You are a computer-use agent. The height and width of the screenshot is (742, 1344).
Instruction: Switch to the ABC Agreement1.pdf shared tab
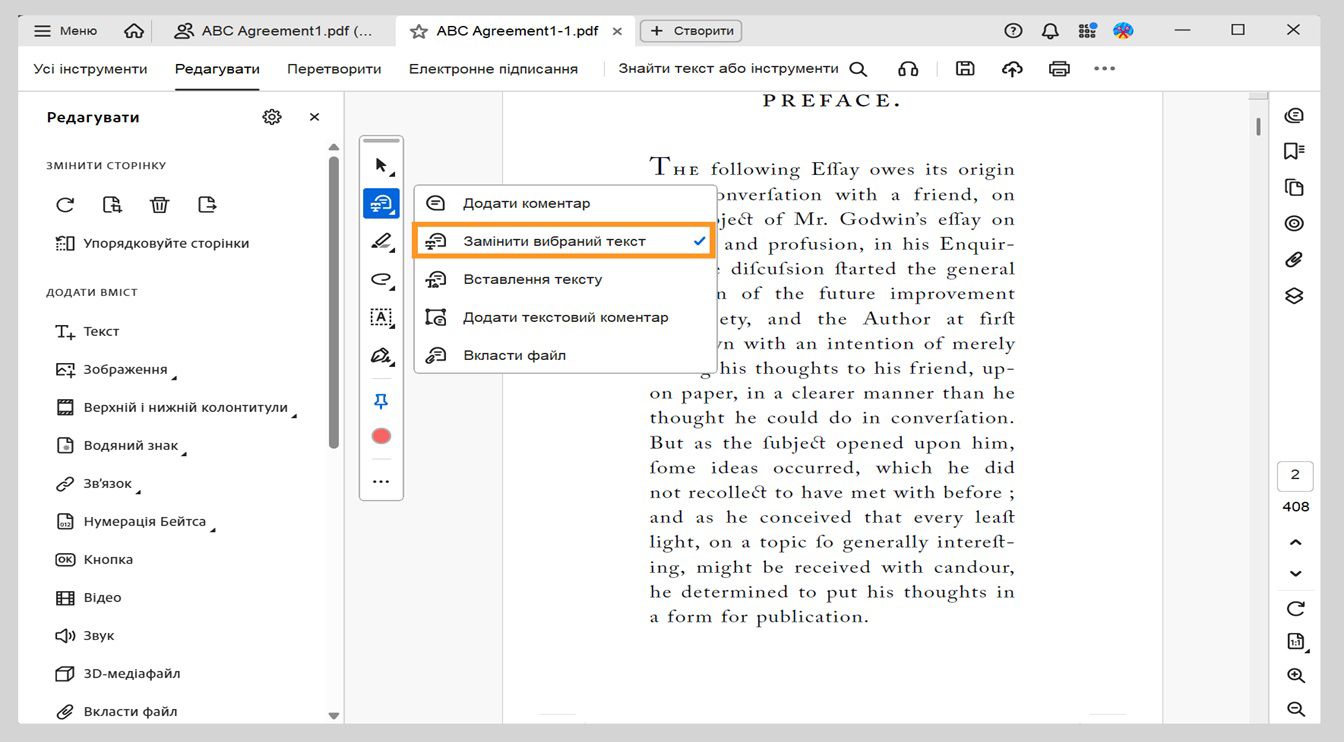(274, 31)
